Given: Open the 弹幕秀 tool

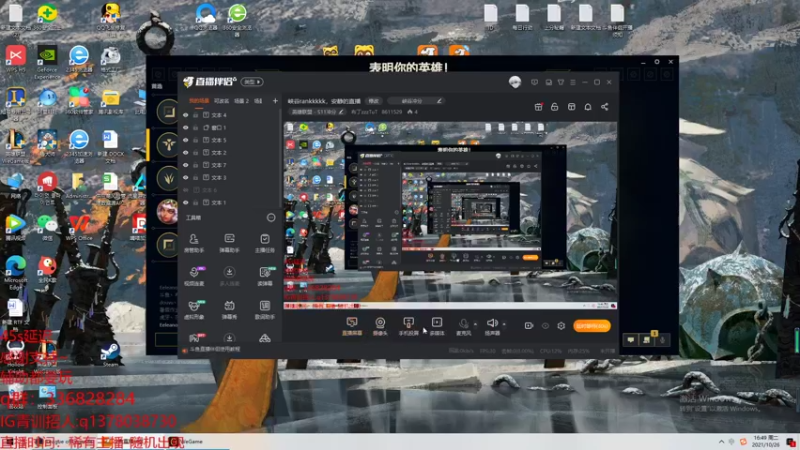Looking at the screenshot, I should pos(230,310).
